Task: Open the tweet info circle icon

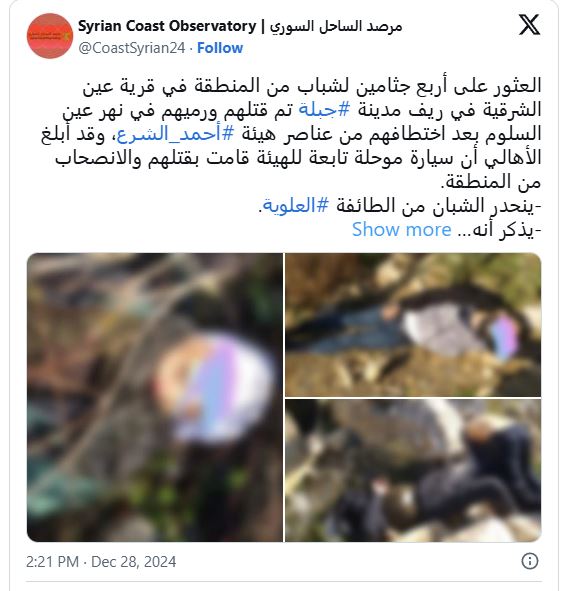Action: pos(530,561)
